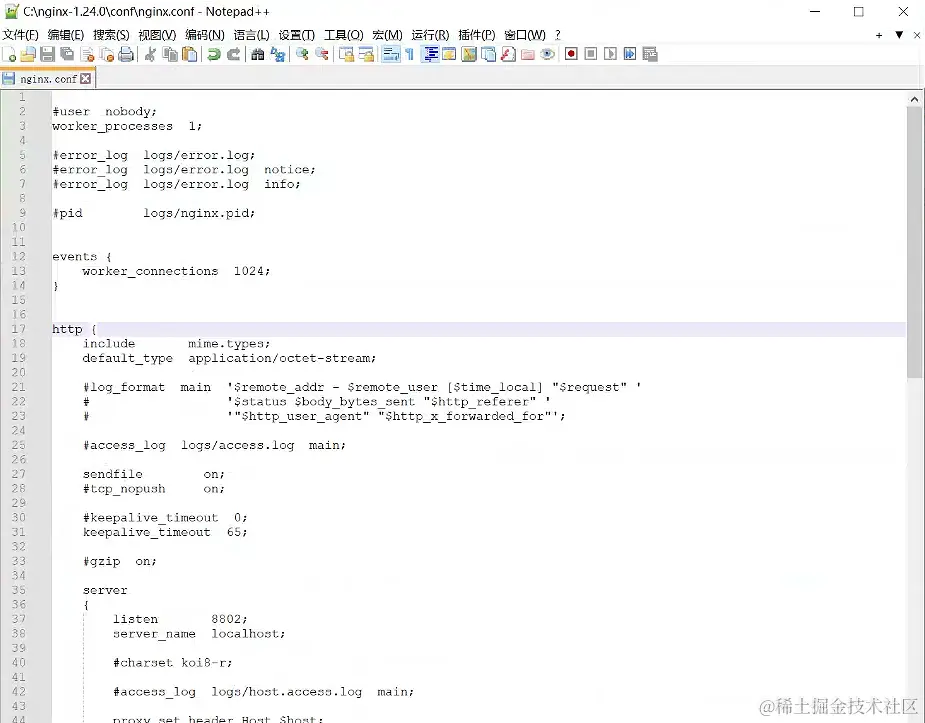The image size is (925, 723).
Task: Open the Function List panel icon
Action: click(508, 54)
